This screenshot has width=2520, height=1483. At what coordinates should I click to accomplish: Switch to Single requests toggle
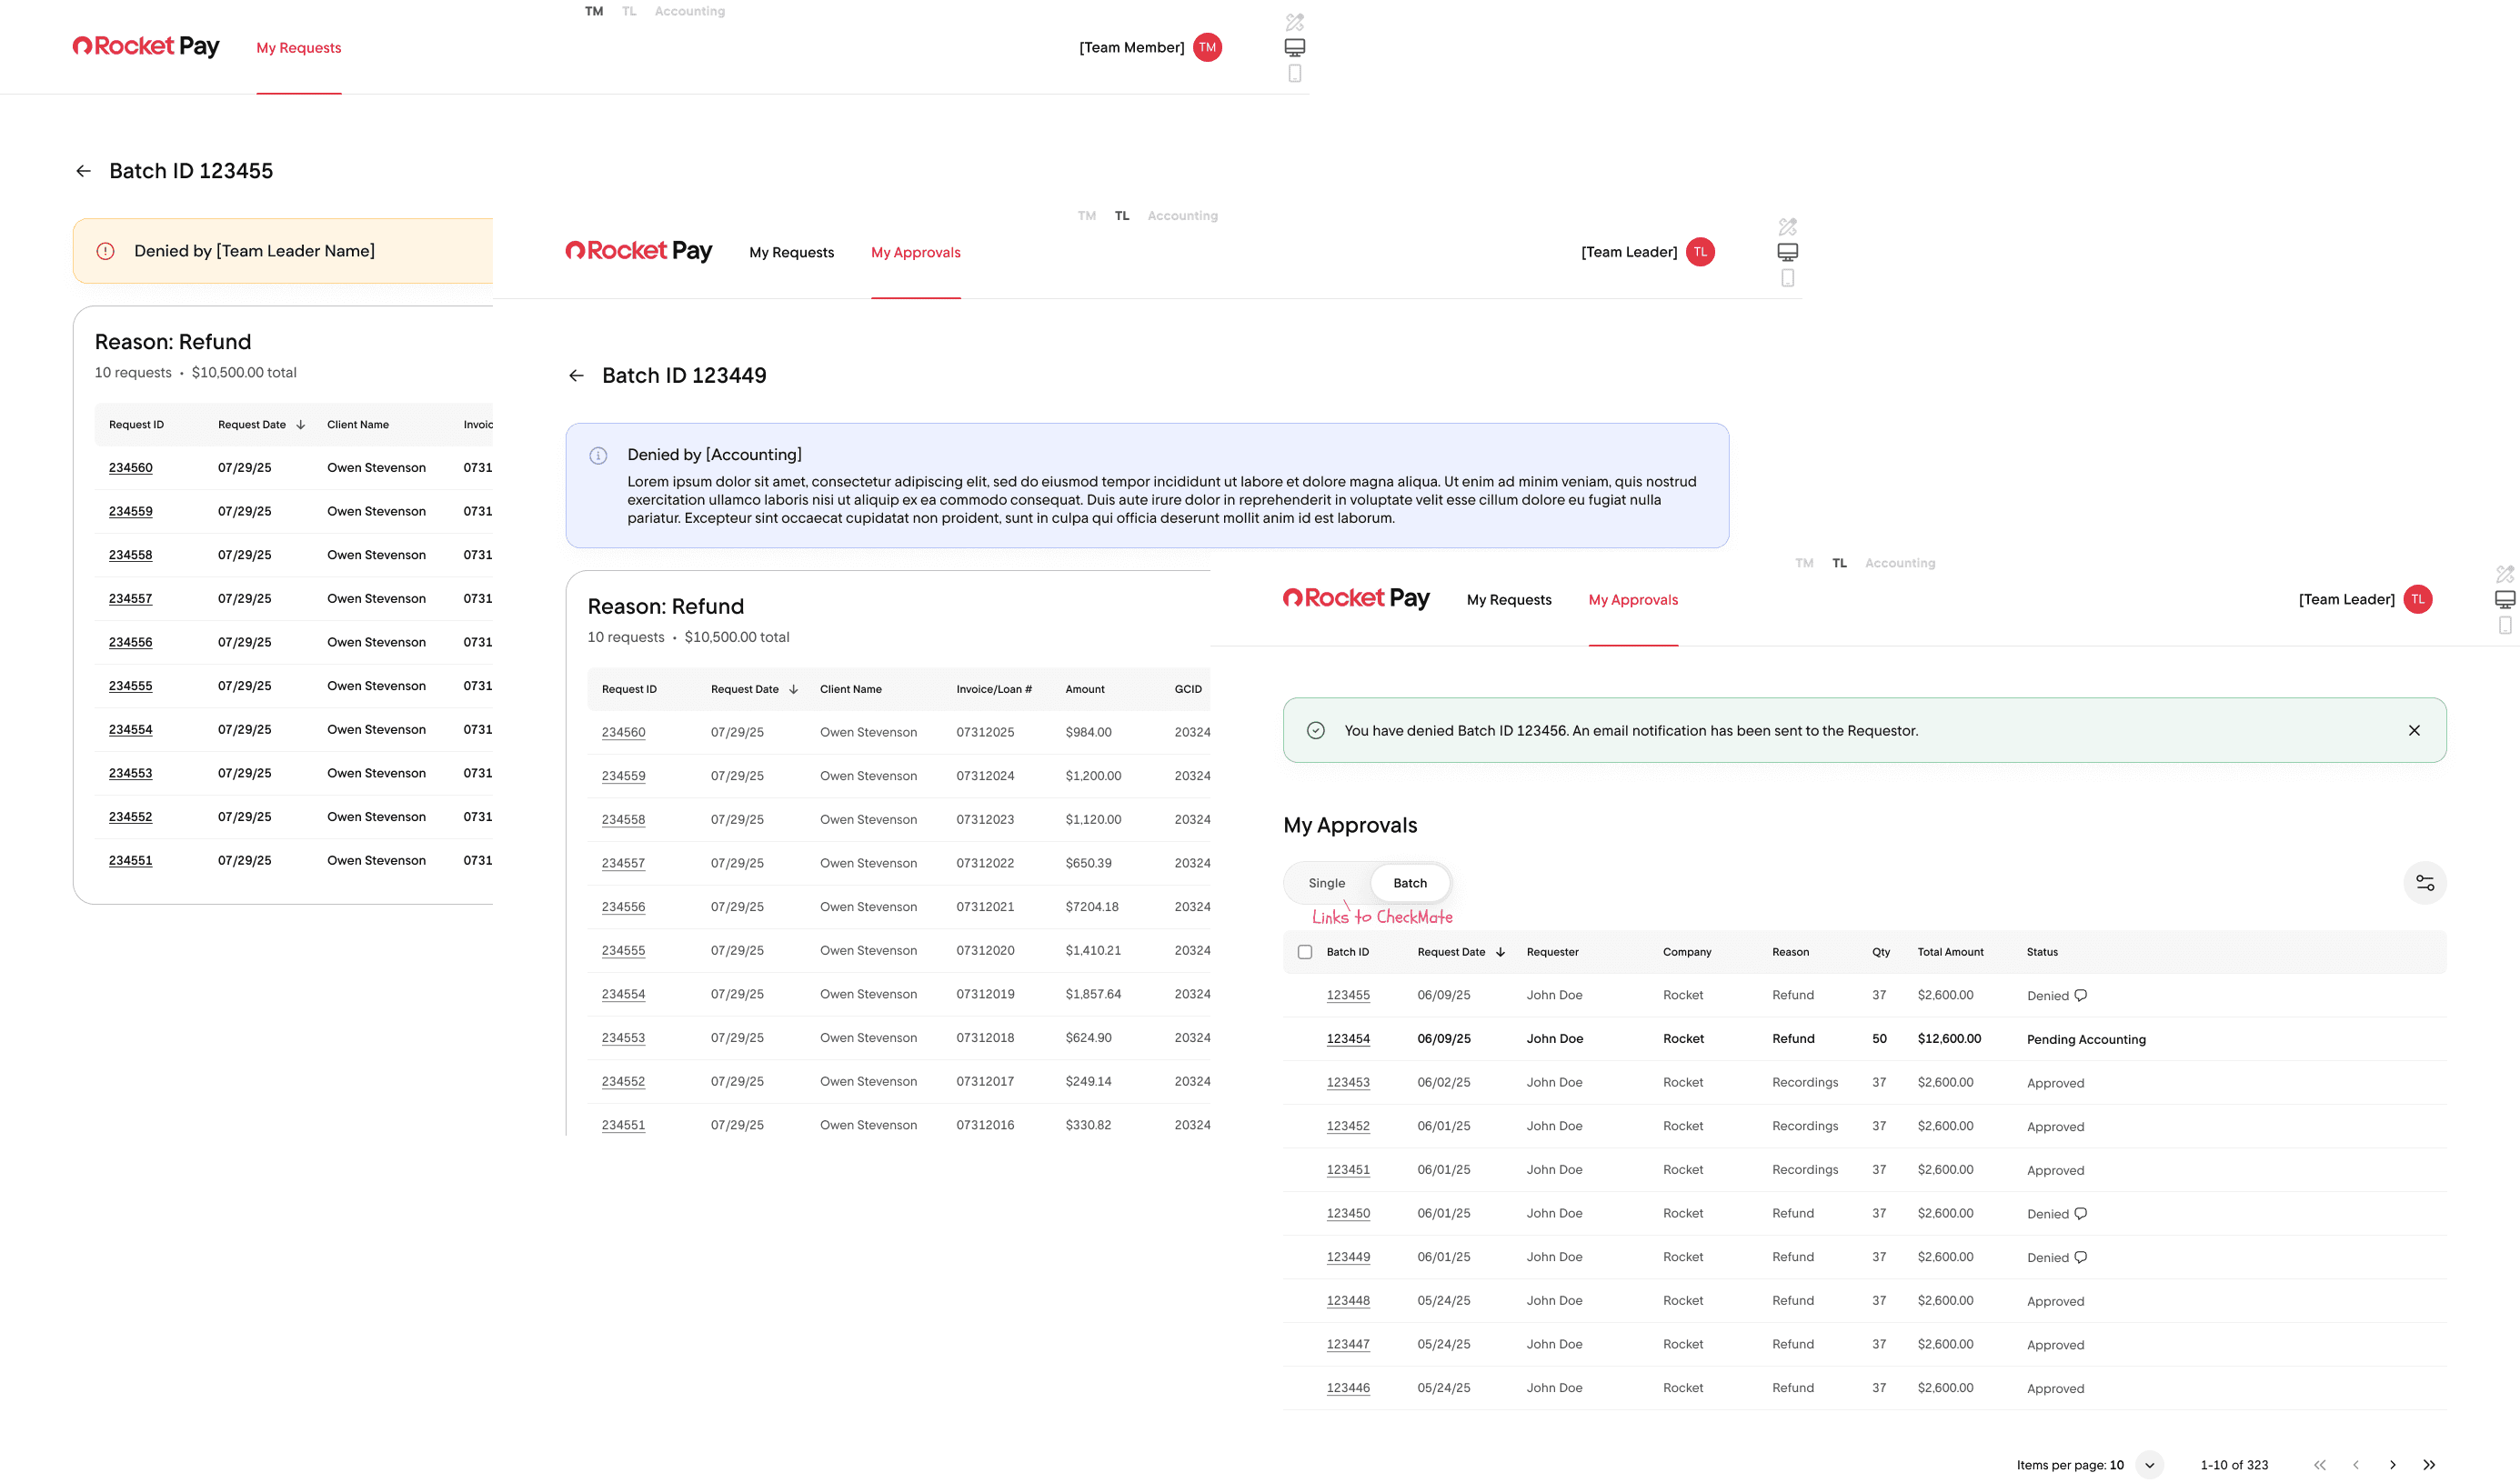coord(1326,883)
